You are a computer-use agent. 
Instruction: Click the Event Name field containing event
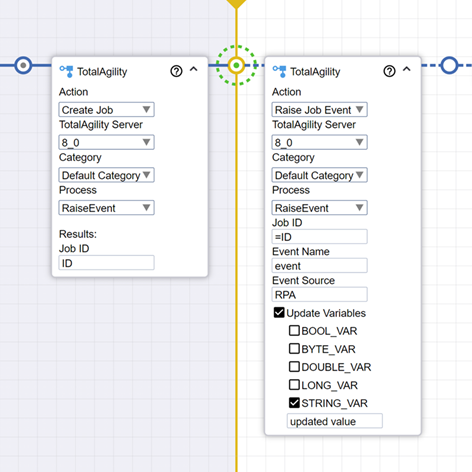pyautogui.click(x=319, y=266)
